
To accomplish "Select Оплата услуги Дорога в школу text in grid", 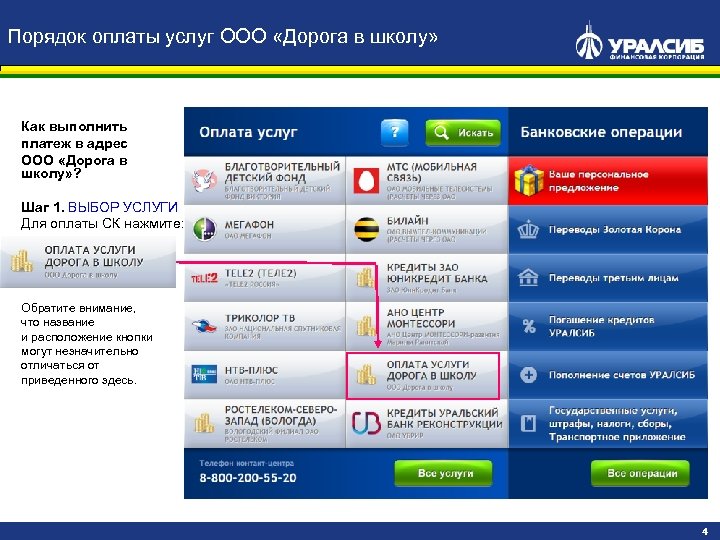I will [432, 370].
